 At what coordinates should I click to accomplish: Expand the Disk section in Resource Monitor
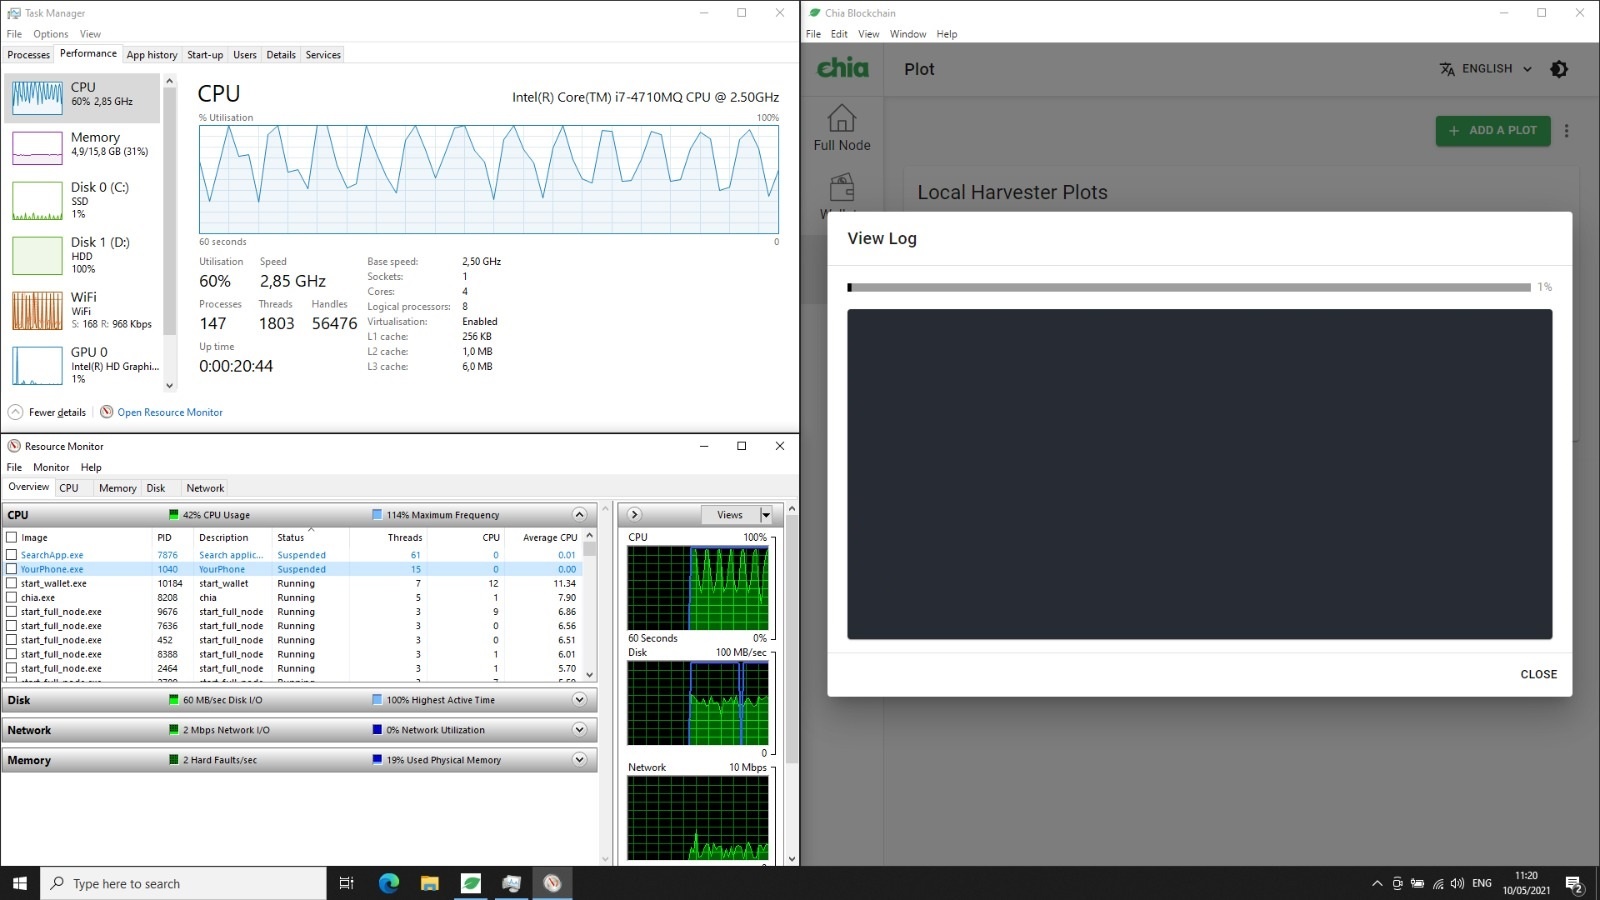click(x=579, y=700)
